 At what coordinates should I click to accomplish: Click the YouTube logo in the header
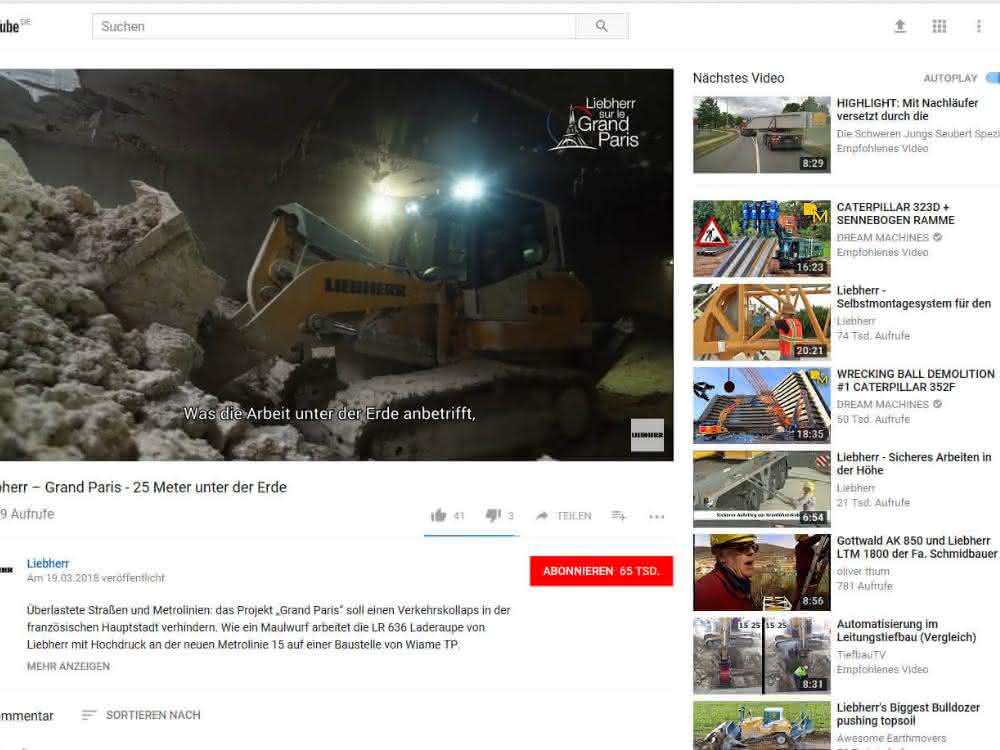point(13,26)
